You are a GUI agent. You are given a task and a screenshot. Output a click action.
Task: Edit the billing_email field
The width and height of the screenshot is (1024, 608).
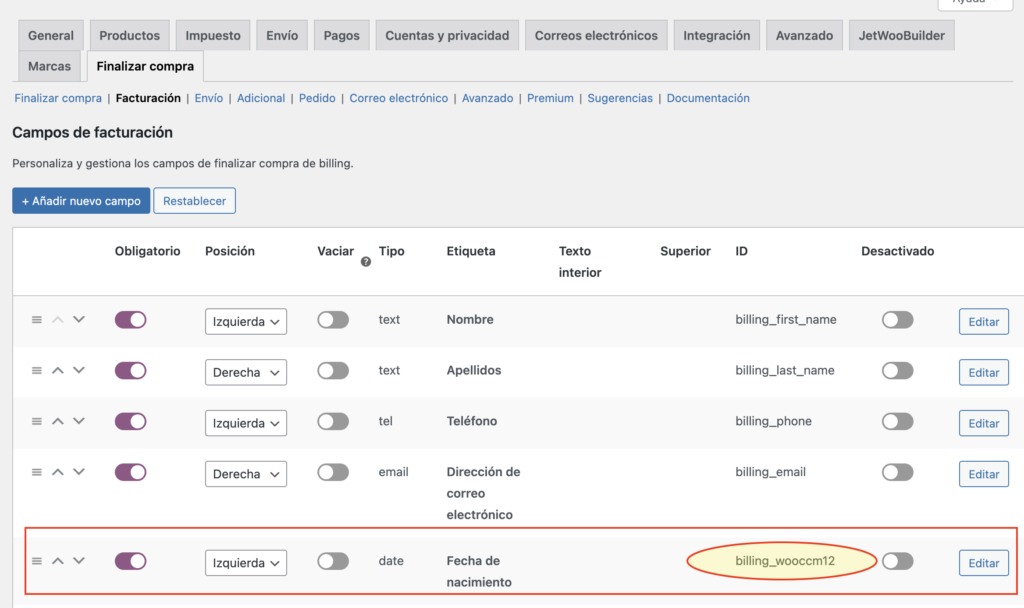983,474
